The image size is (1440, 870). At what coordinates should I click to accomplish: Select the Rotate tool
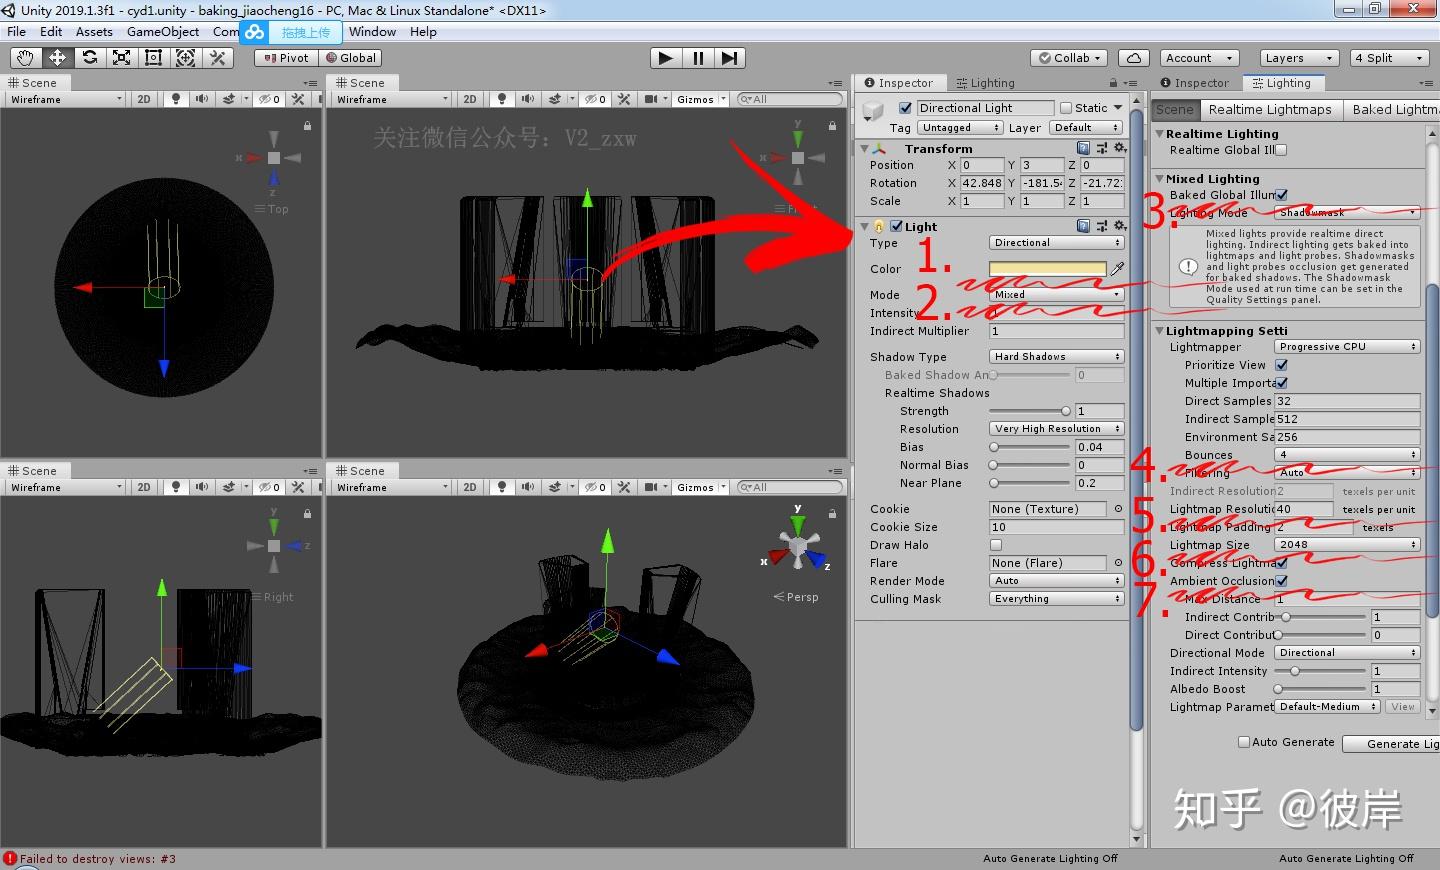(89, 58)
